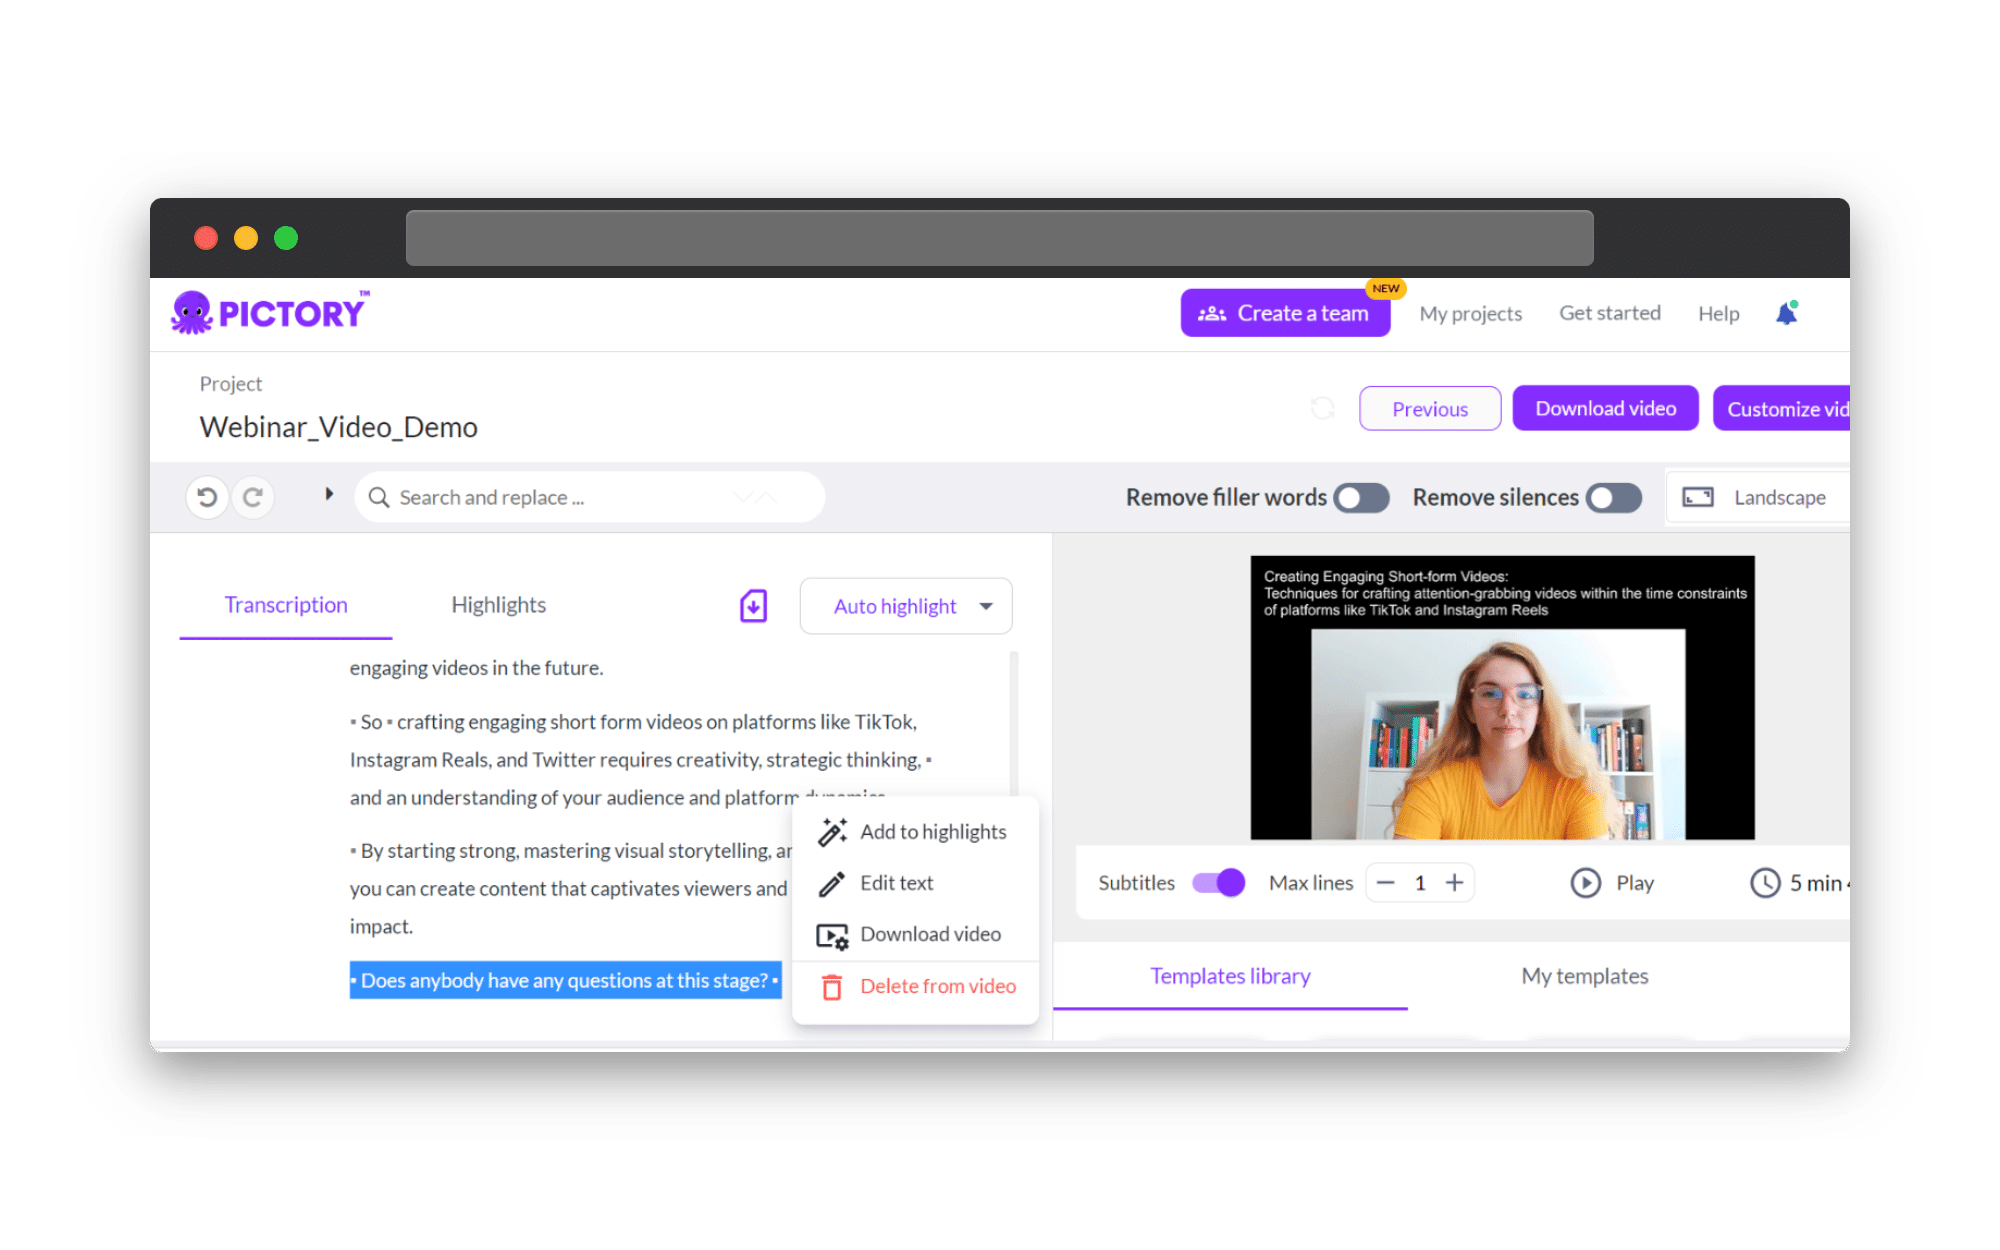Switch to the My templates tab
This screenshot has height=1250, width=2000.
pos(1584,975)
